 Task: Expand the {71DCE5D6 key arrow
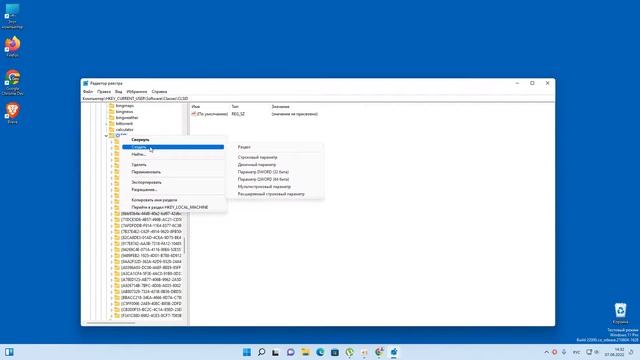(111, 219)
